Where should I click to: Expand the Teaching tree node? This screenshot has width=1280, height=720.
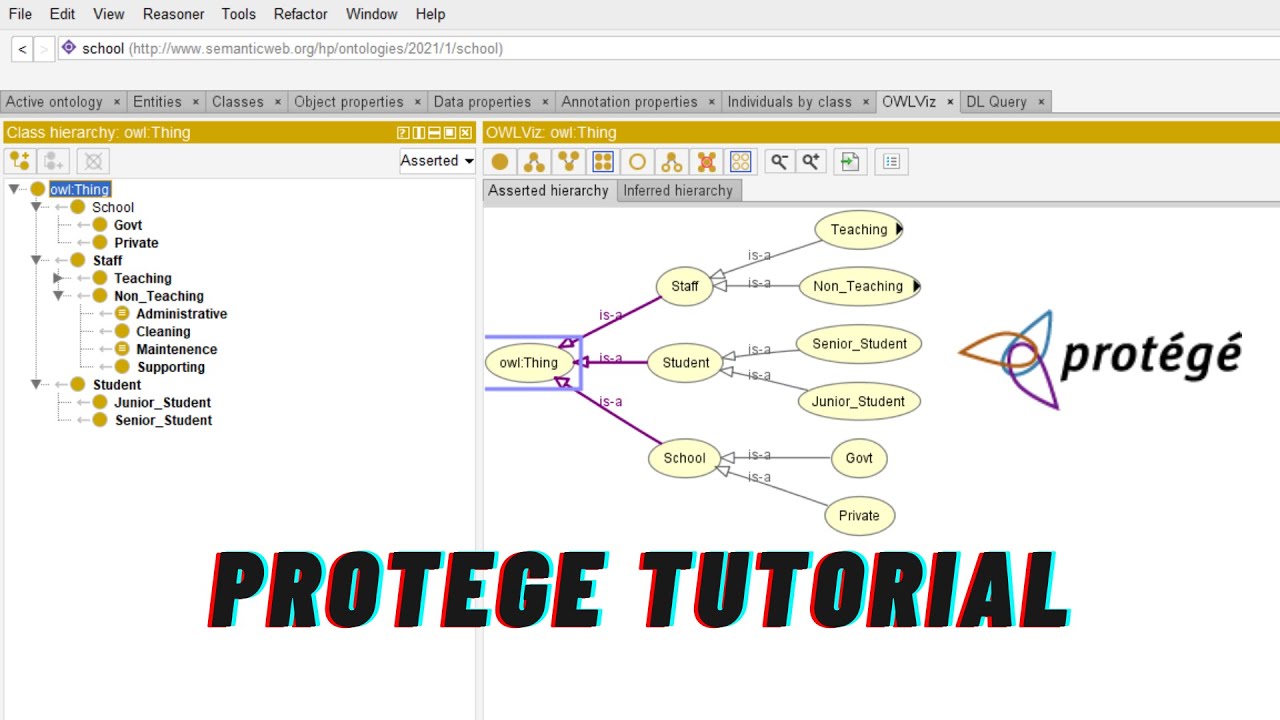(x=58, y=278)
